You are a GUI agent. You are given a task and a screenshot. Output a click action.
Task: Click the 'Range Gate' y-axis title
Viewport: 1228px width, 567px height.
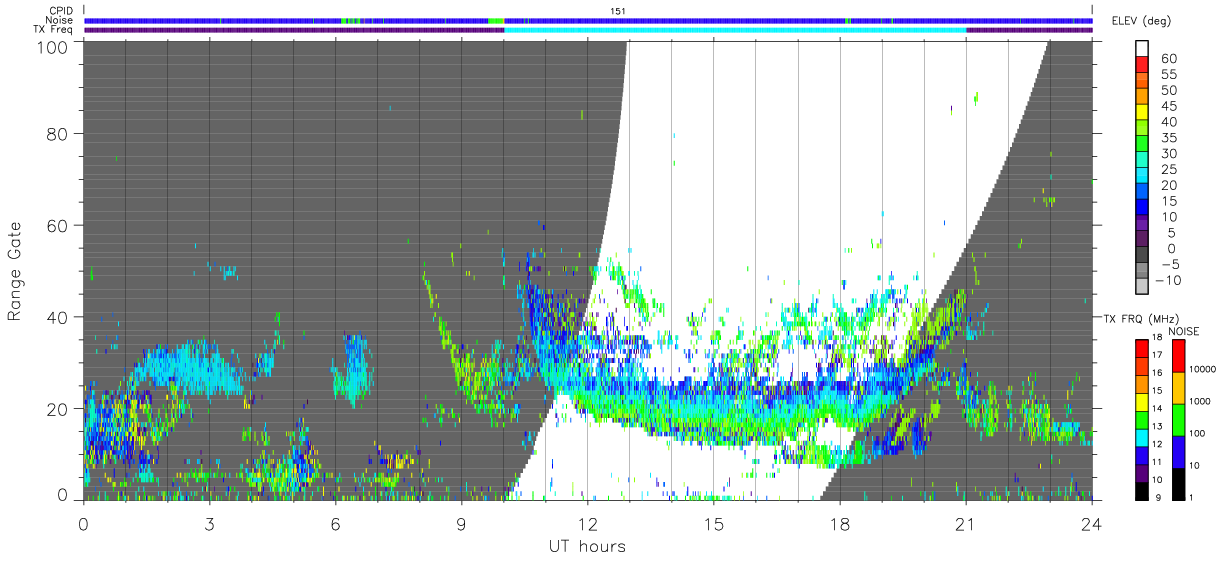[x=16, y=271]
